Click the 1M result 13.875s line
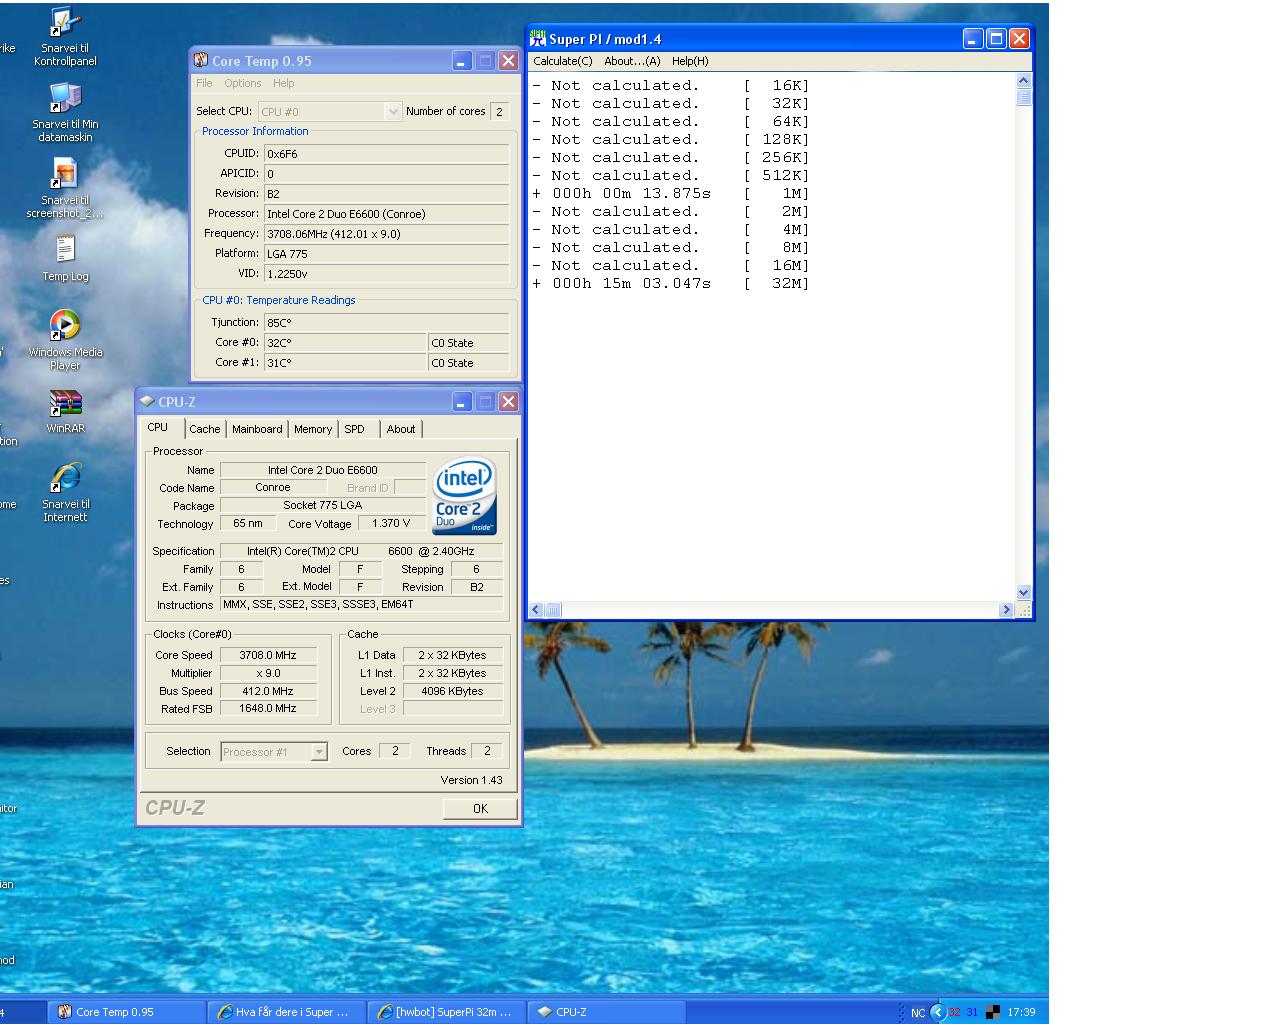 (x=670, y=193)
